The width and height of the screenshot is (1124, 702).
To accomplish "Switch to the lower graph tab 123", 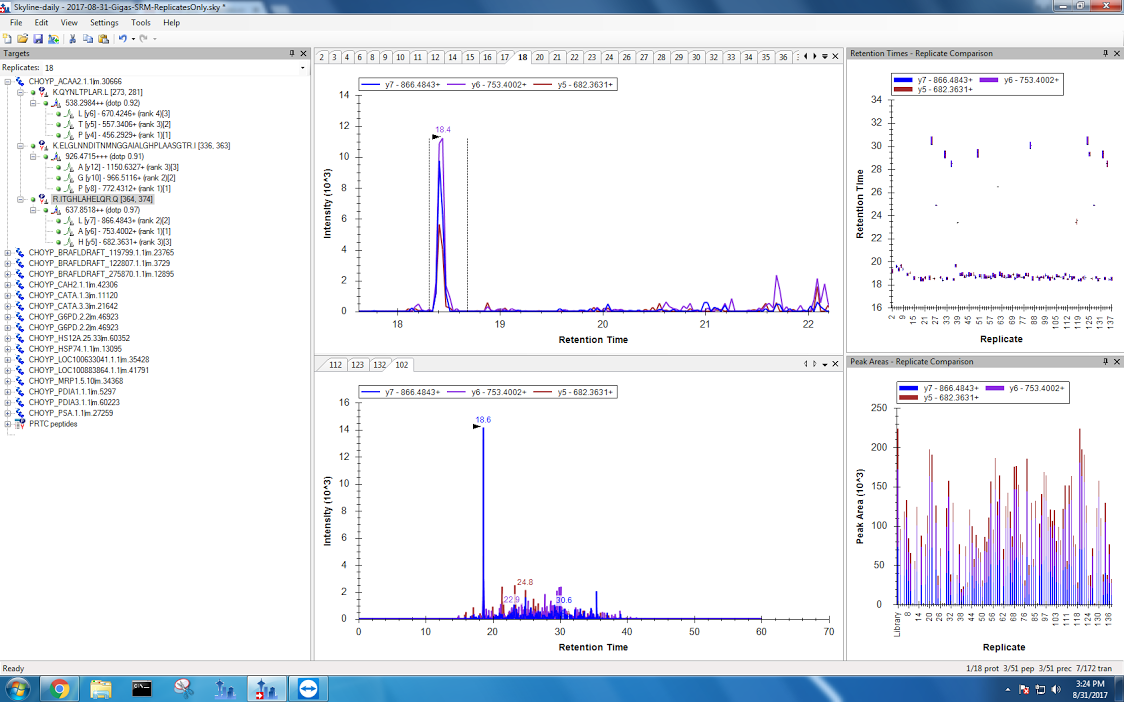I will tap(357, 365).
